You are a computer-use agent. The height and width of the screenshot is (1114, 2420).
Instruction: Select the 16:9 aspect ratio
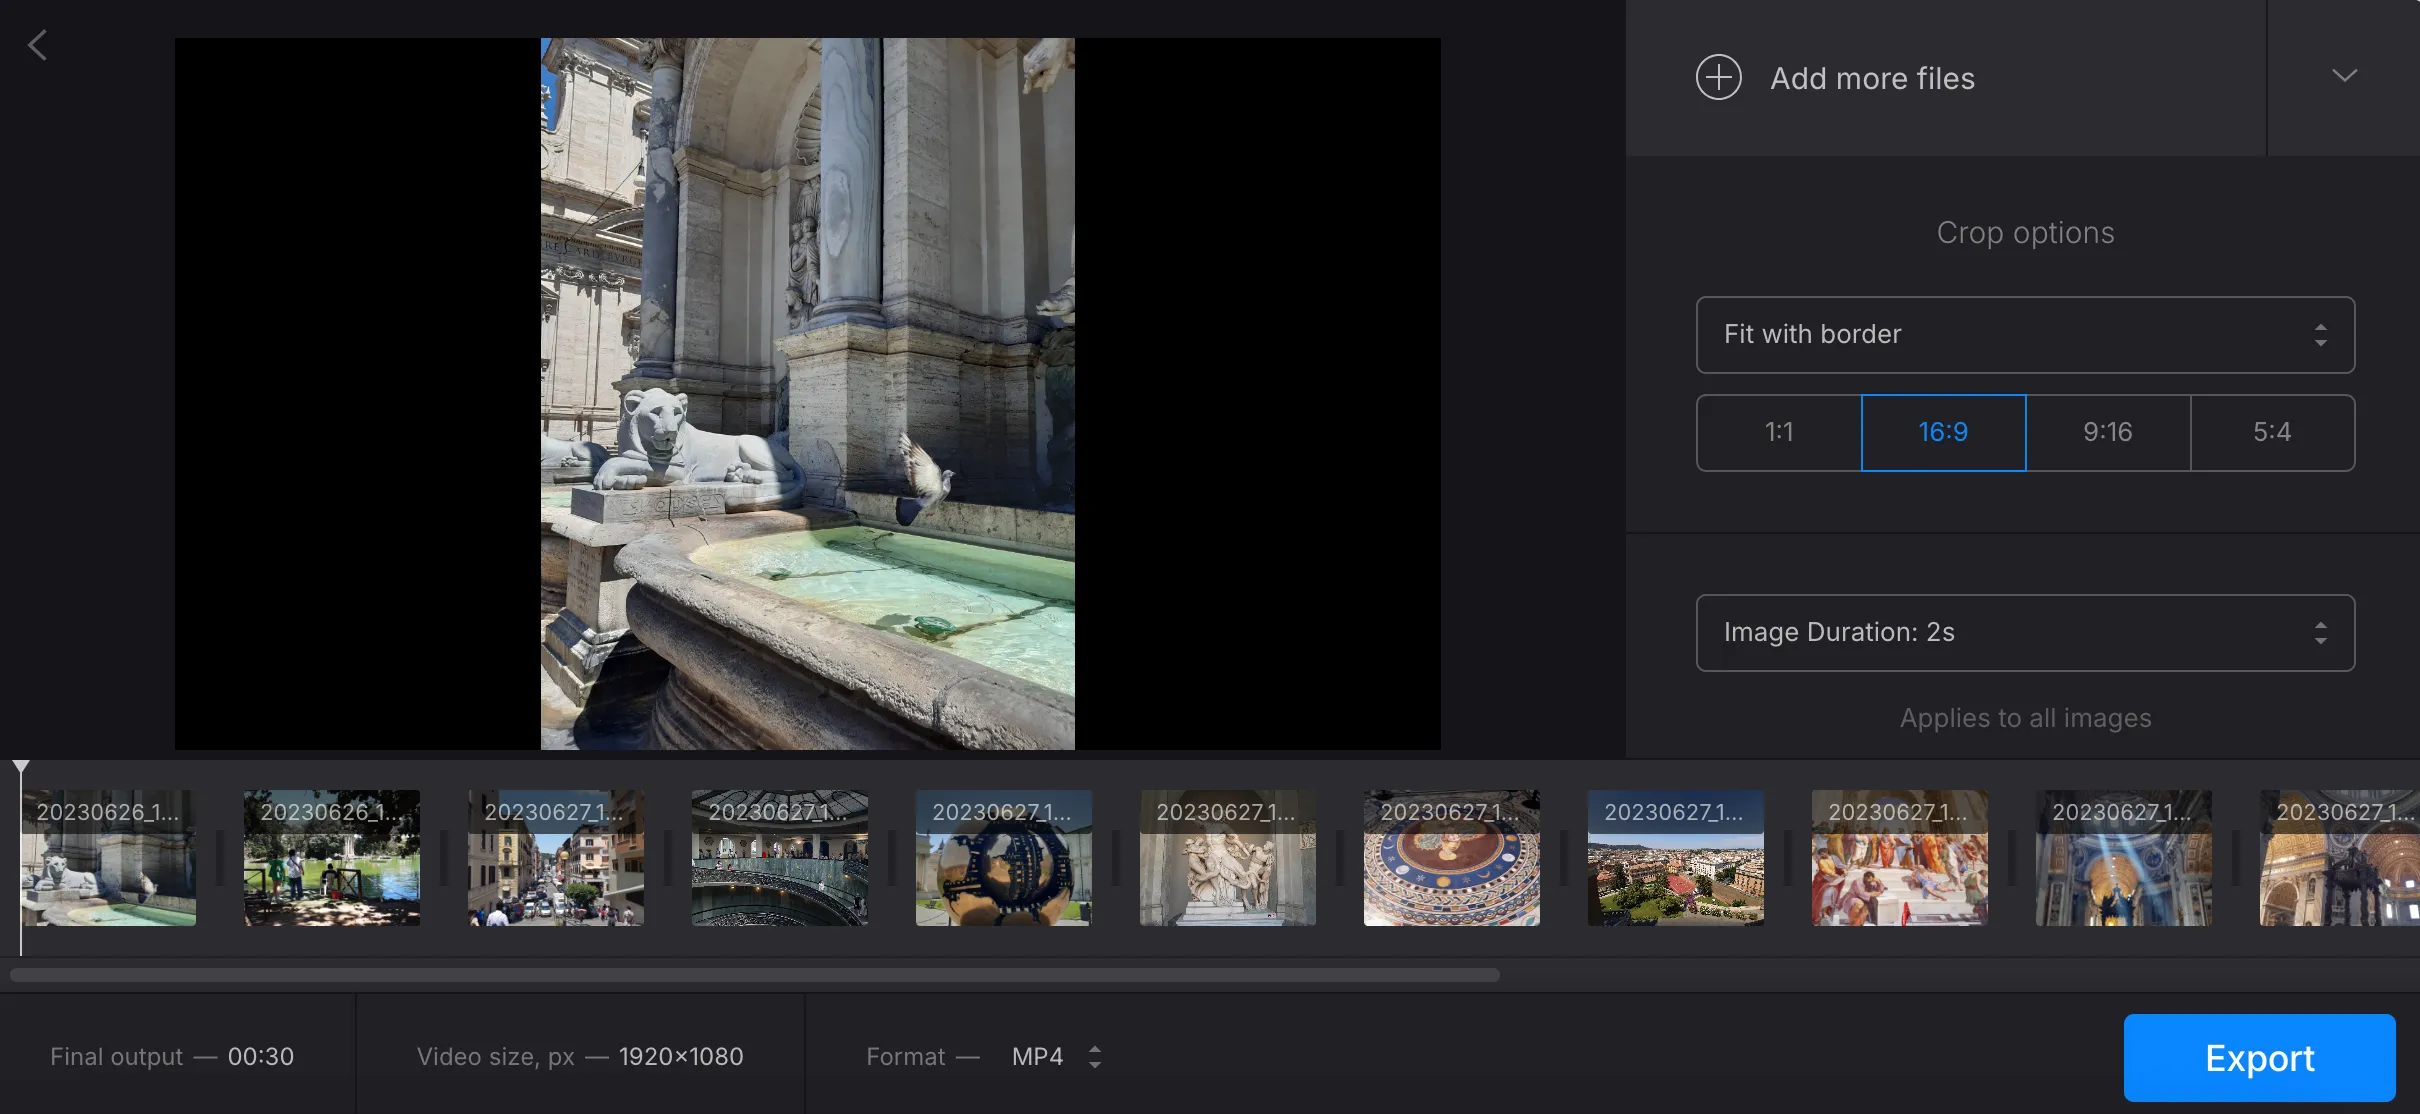coord(1943,432)
